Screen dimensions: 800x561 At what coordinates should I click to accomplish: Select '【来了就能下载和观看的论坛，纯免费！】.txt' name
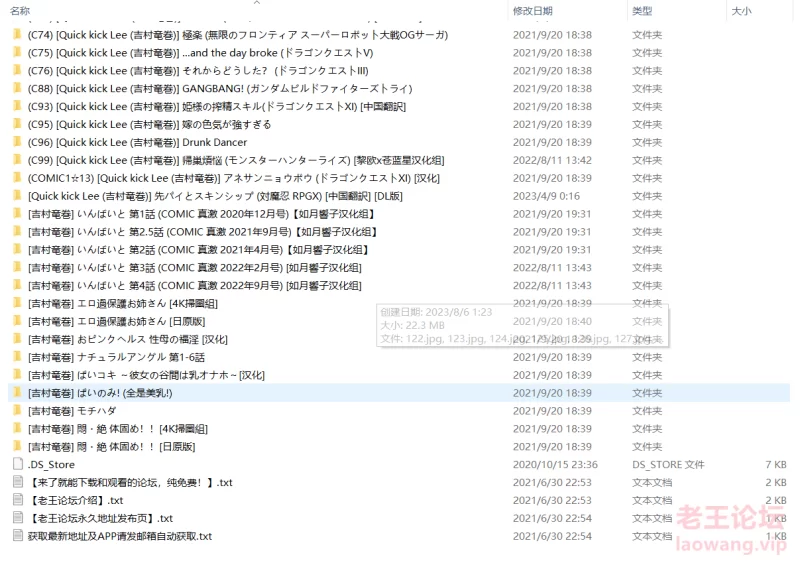pos(130,482)
